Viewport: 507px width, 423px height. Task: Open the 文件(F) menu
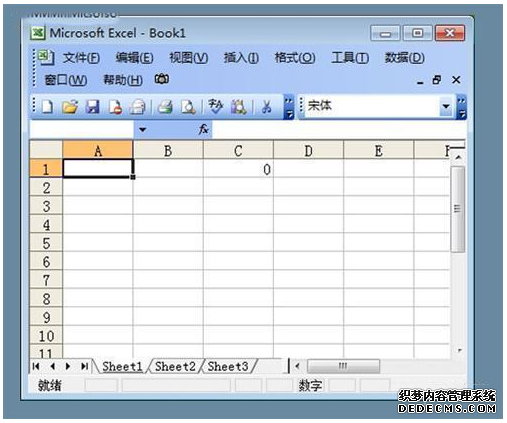click(81, 58)
